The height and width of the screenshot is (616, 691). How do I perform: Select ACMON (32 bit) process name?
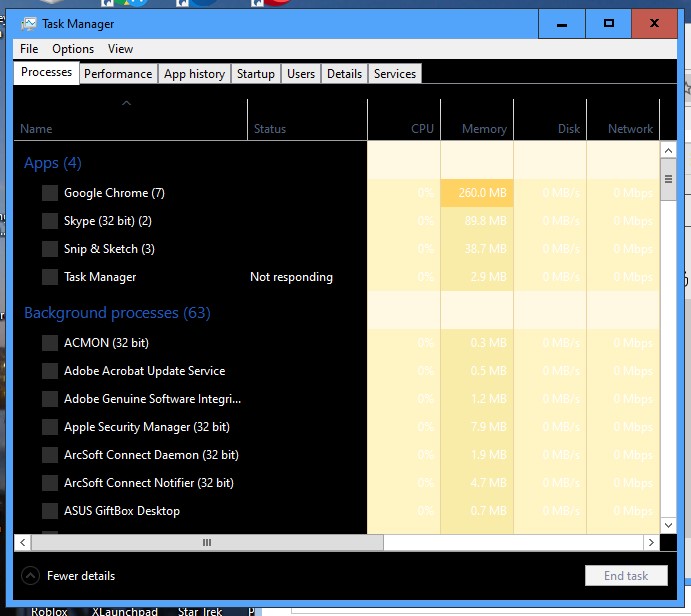[x=106, y=343]
